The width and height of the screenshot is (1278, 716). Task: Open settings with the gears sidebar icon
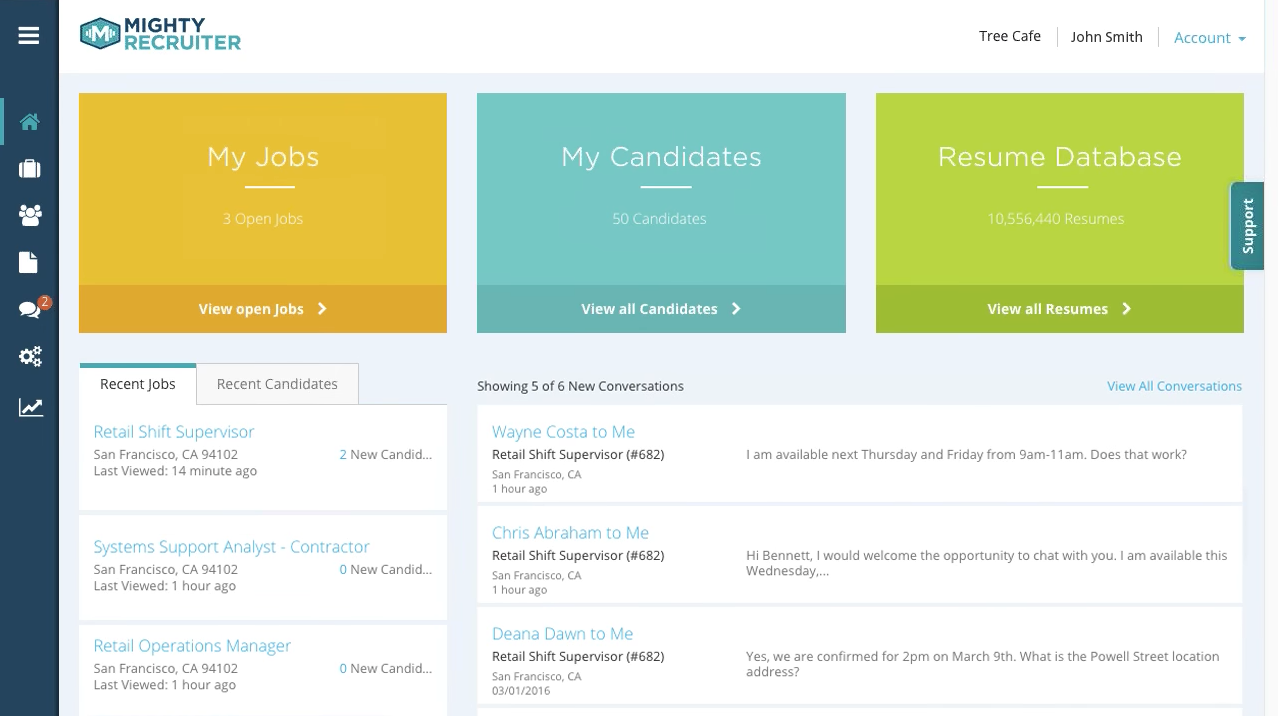point(29,356)
